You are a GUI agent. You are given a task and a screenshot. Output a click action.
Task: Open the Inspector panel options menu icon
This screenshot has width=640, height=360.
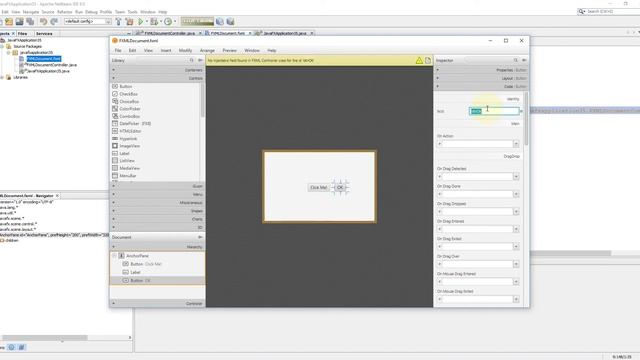click(x=524, y=60)
